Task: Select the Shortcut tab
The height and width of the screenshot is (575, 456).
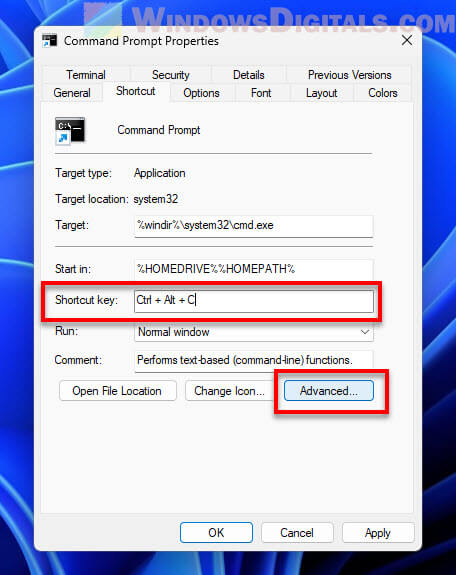Action: pos(136,91)
